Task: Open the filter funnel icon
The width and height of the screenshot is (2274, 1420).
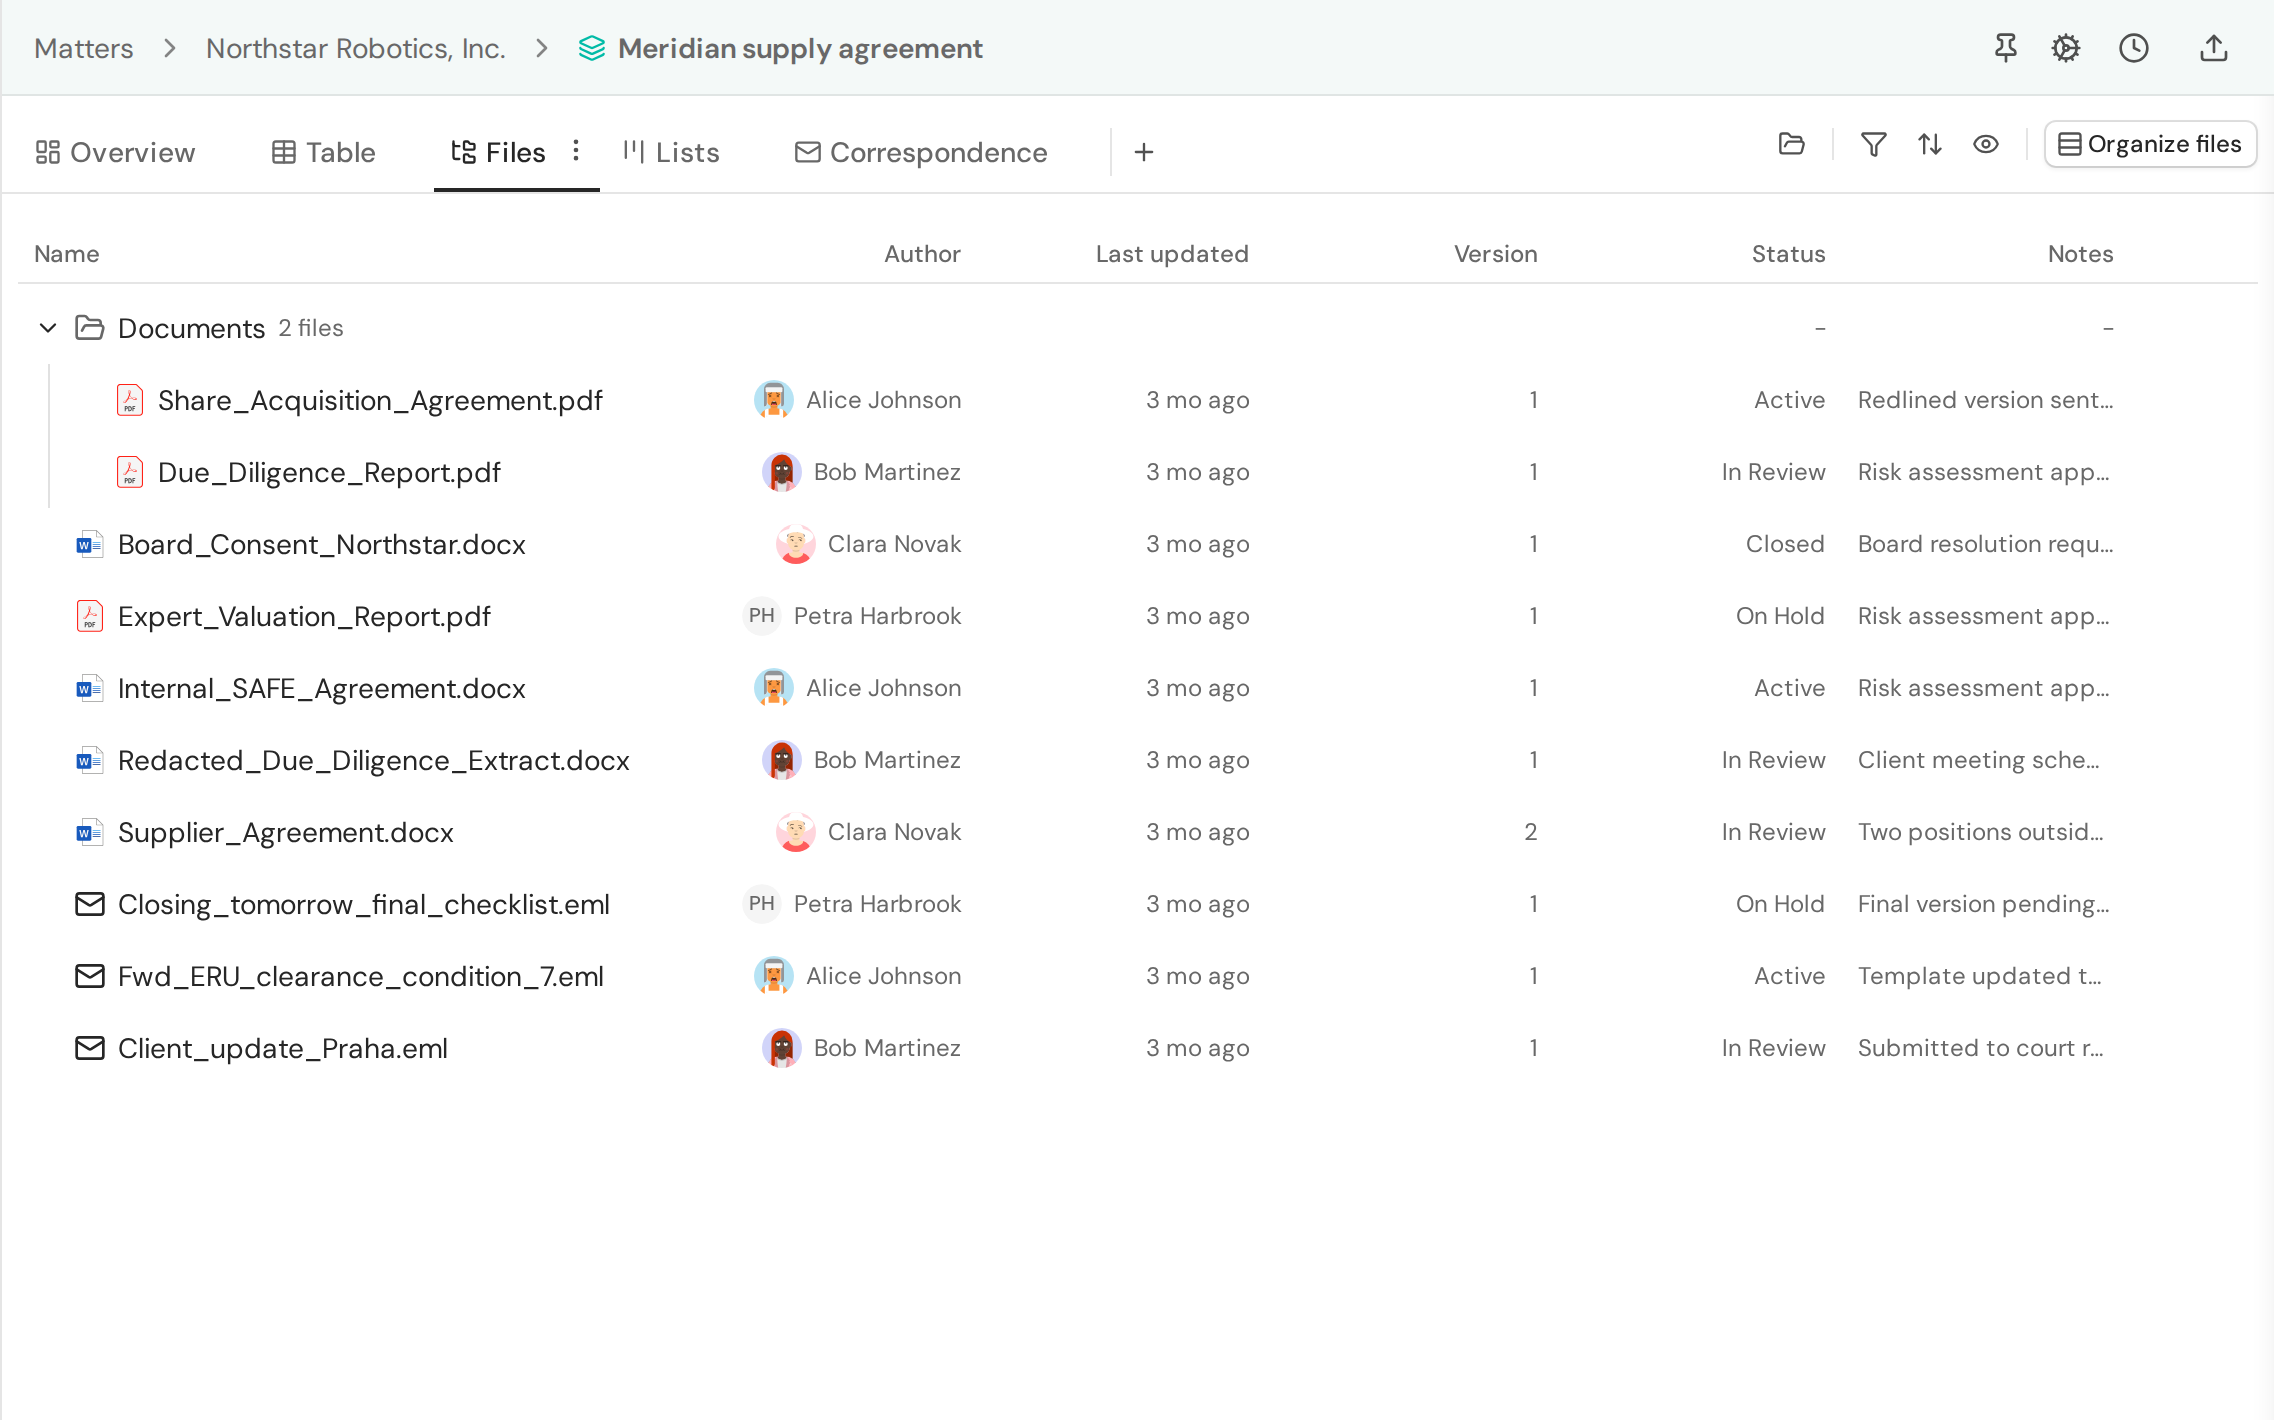Action: (x=1874, y=144)
